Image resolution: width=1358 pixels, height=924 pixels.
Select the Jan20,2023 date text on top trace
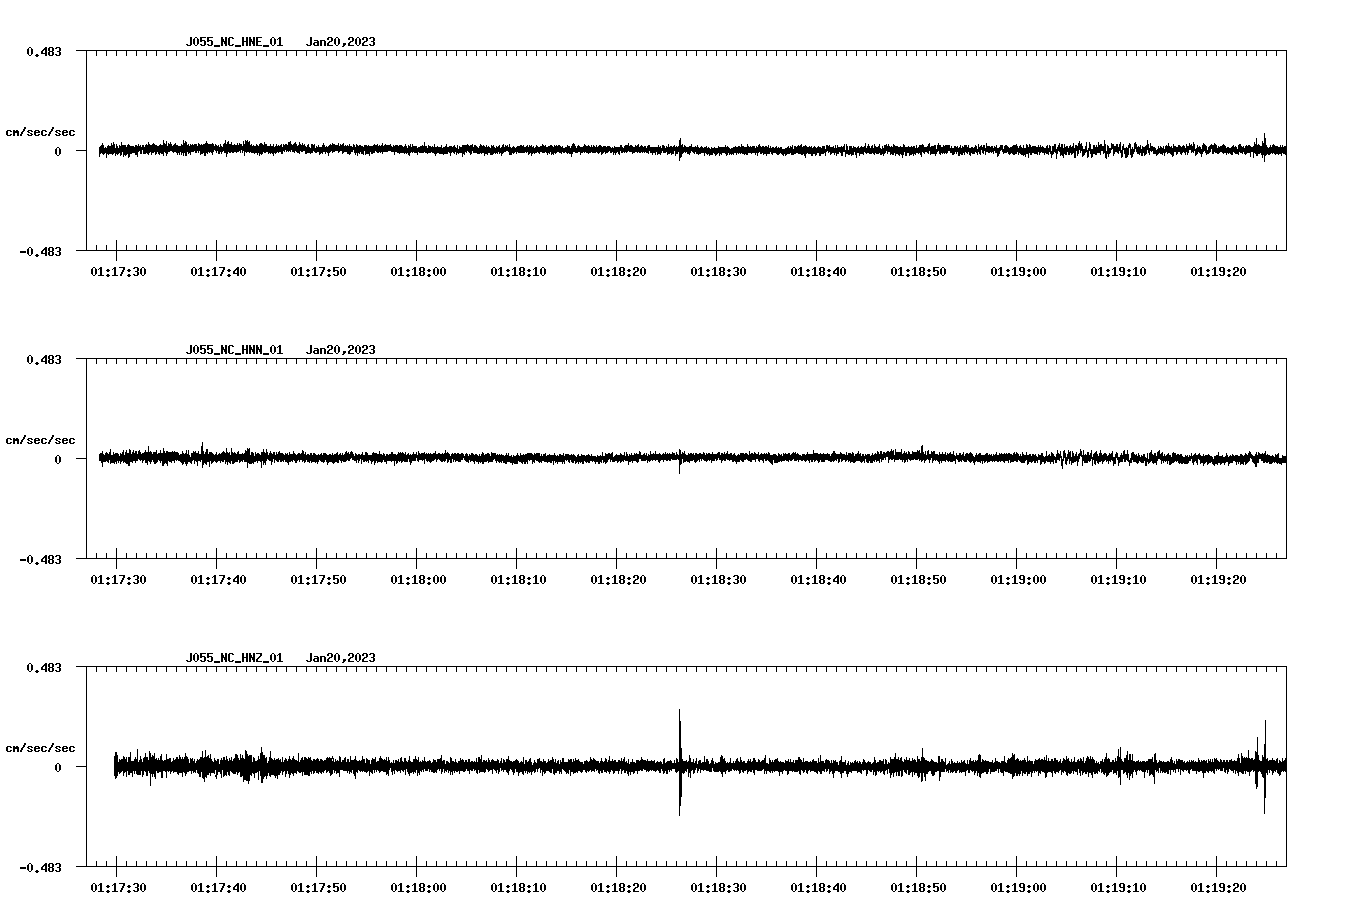click(341, 42)
